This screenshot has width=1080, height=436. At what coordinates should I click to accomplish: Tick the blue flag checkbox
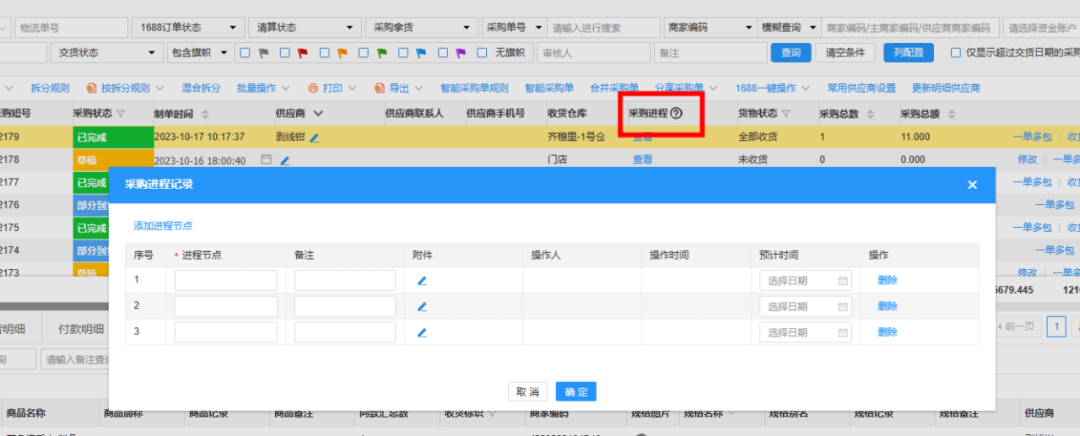(x=404, y=52)
